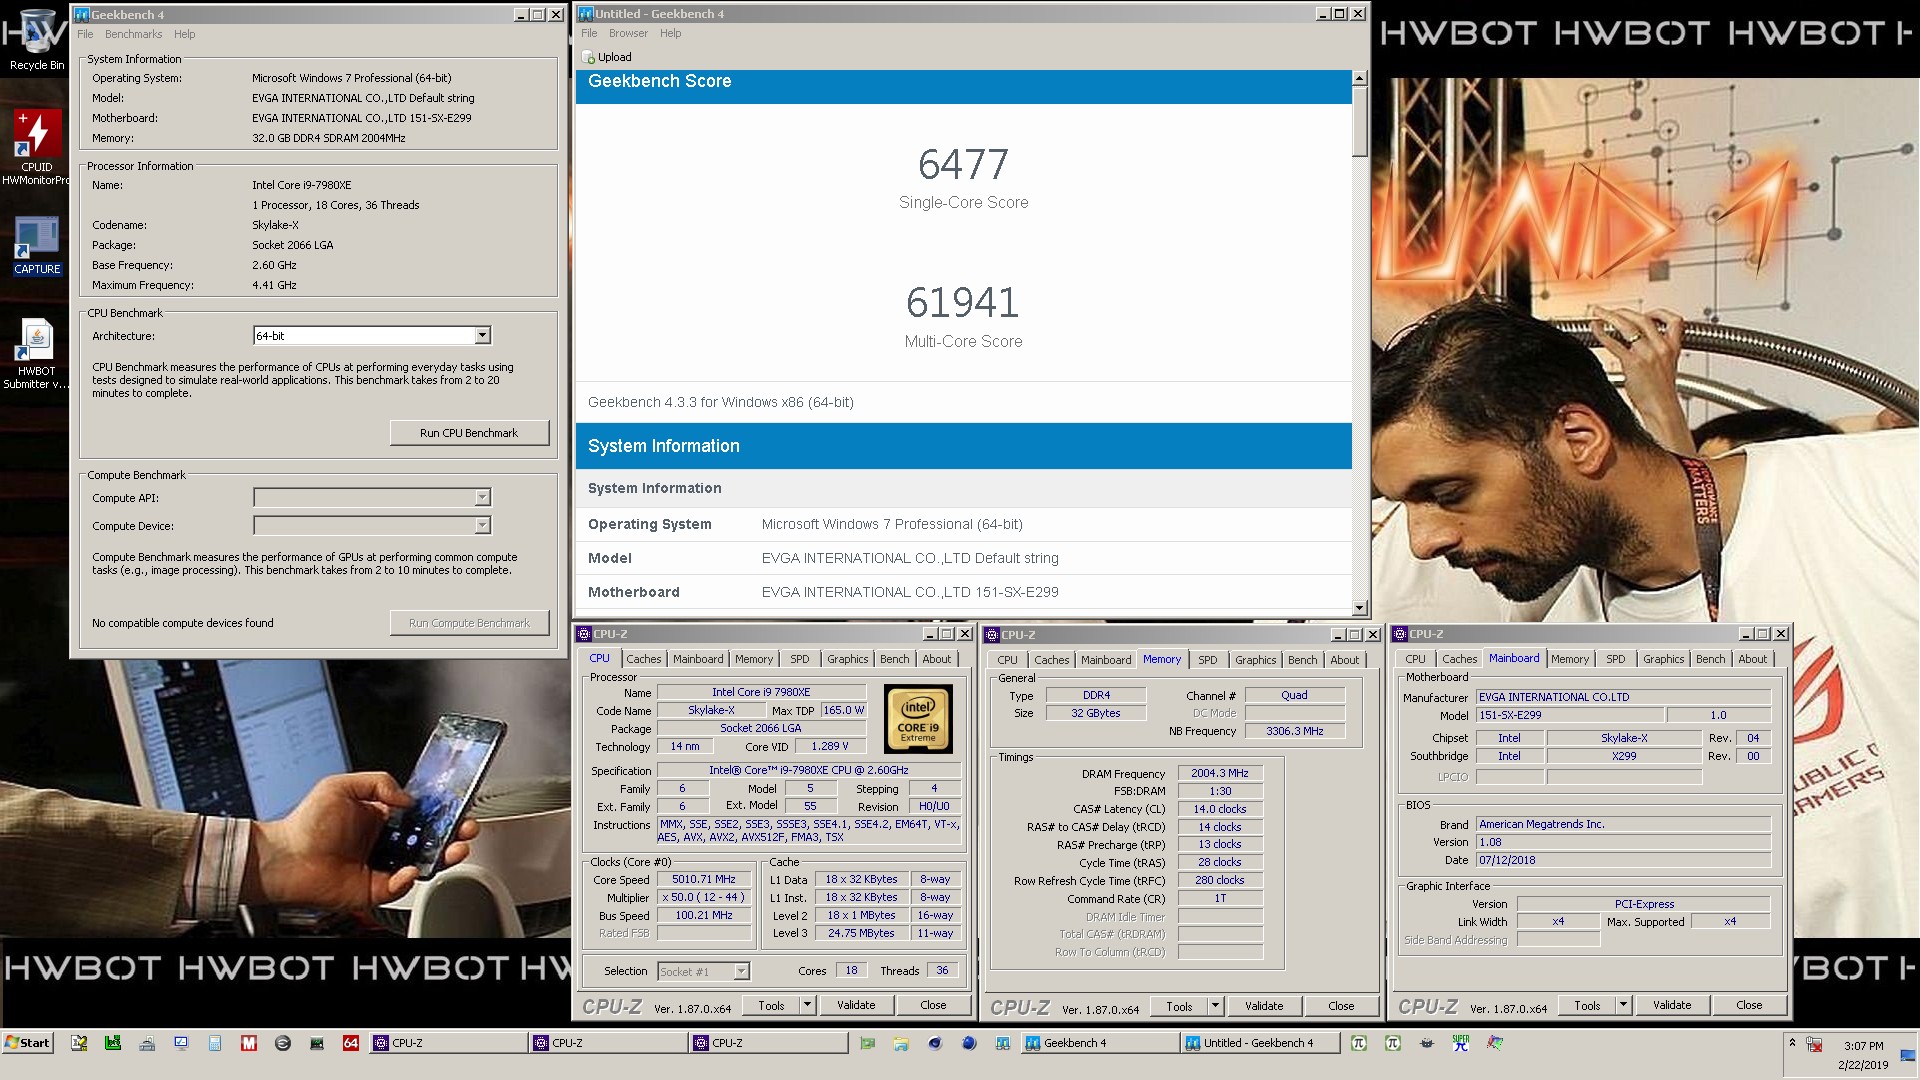Open the dark round quick launch icon
1920x1080 pixels.
point(282,1043)
